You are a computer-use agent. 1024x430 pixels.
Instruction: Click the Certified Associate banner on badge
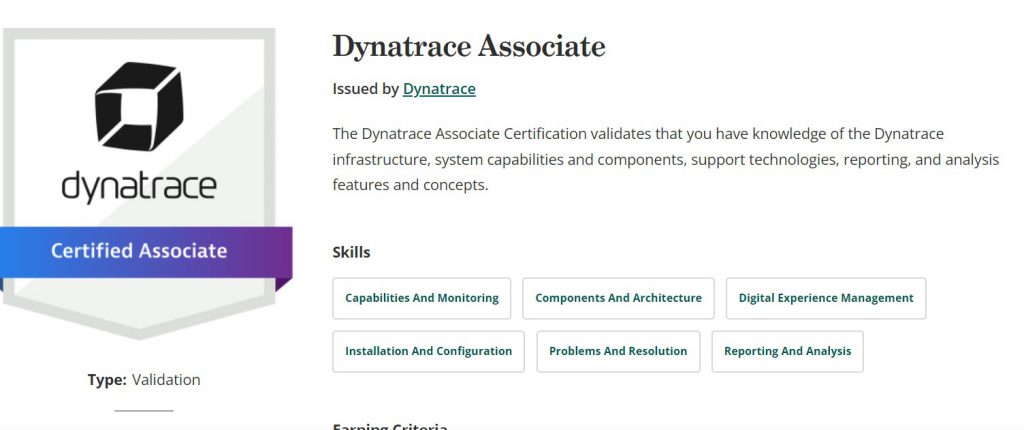tap(145, 252)
